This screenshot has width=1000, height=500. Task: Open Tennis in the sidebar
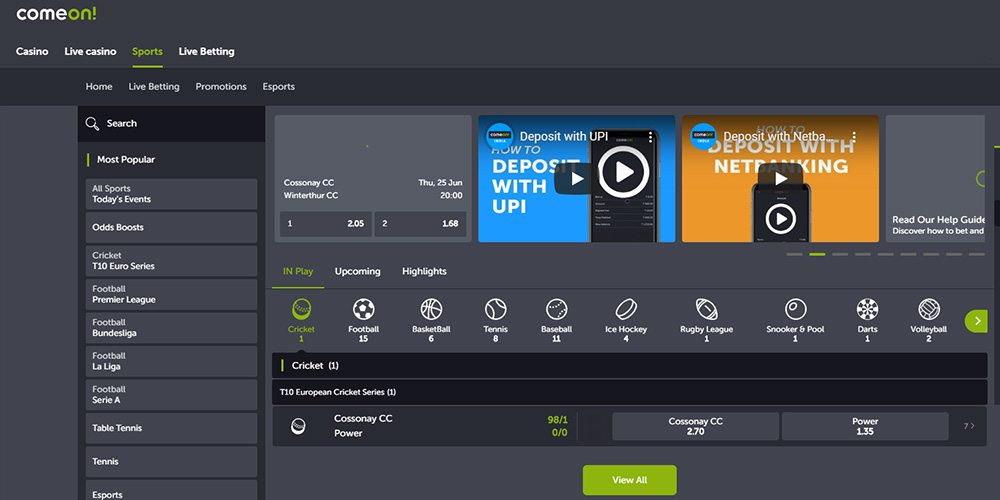(171, 462)
